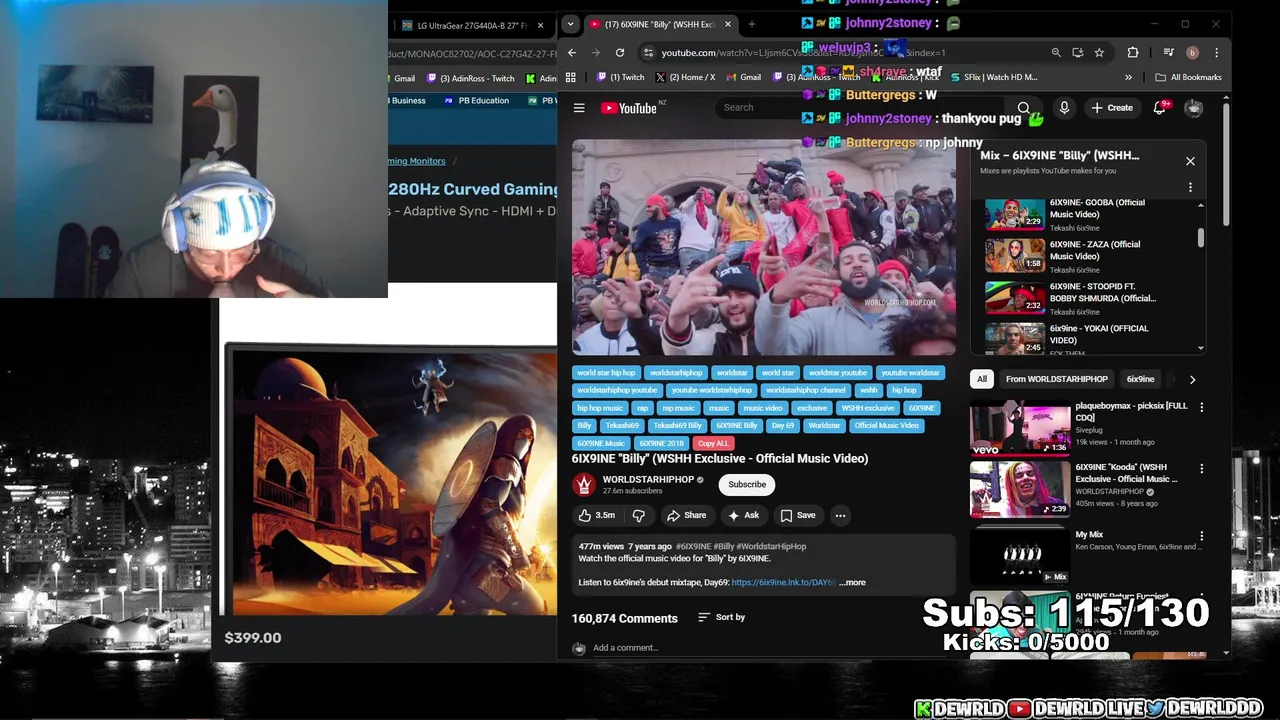Click the YouTube search field
1280x720 pixels.
[860, 108]
